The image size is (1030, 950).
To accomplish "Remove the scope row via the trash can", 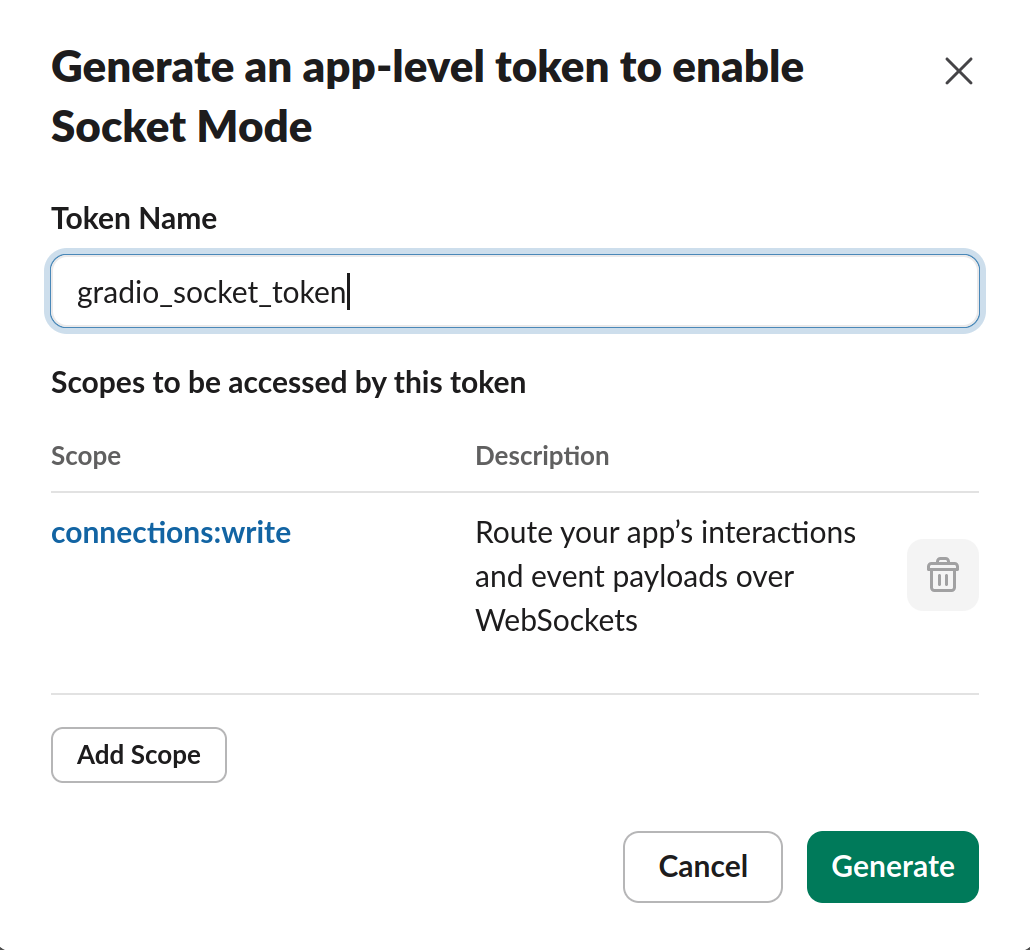I will [x=943, y=575].
